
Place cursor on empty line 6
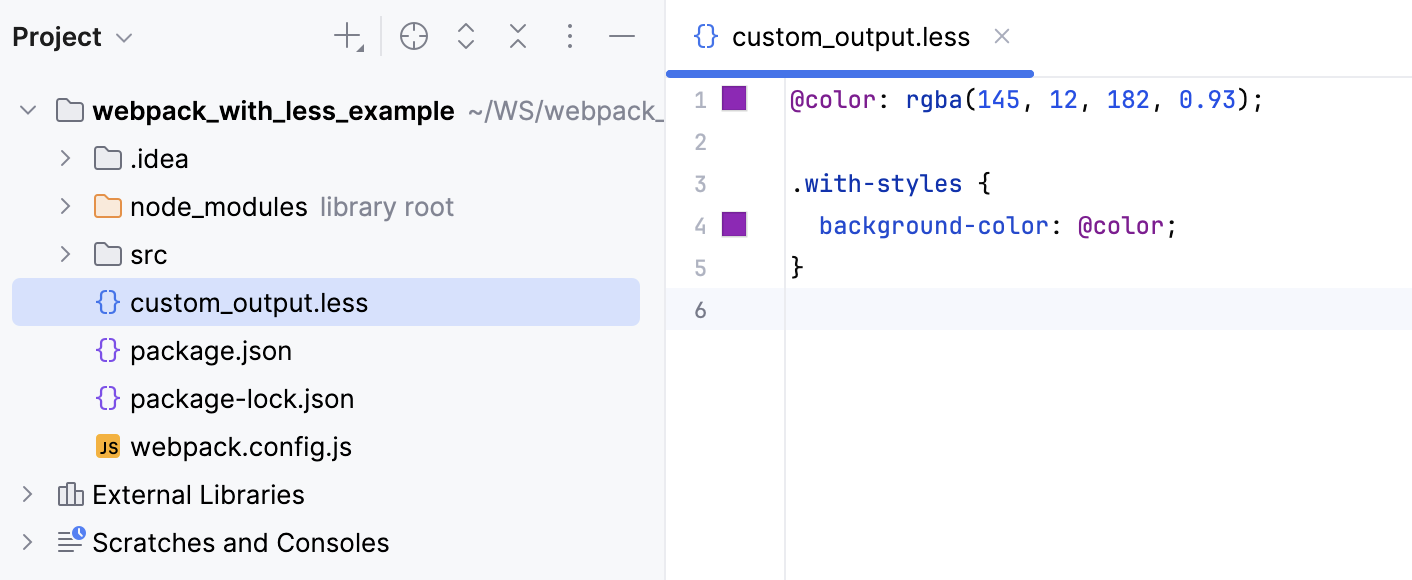coord(1000,310)
